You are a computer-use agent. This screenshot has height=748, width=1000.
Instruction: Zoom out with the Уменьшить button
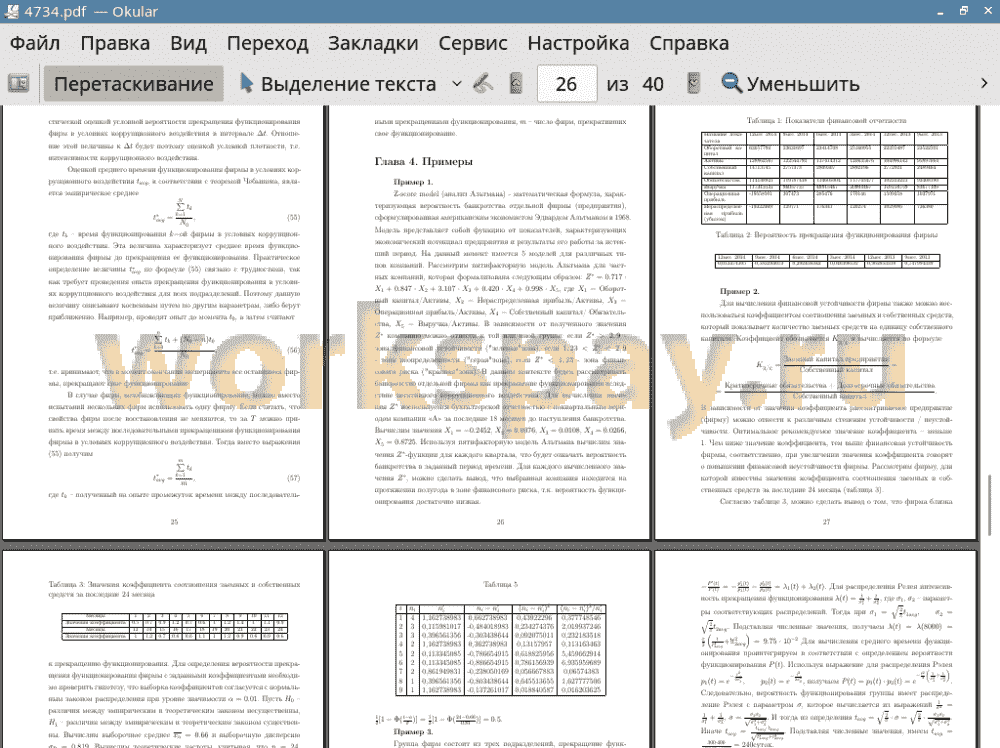point(791,84)
